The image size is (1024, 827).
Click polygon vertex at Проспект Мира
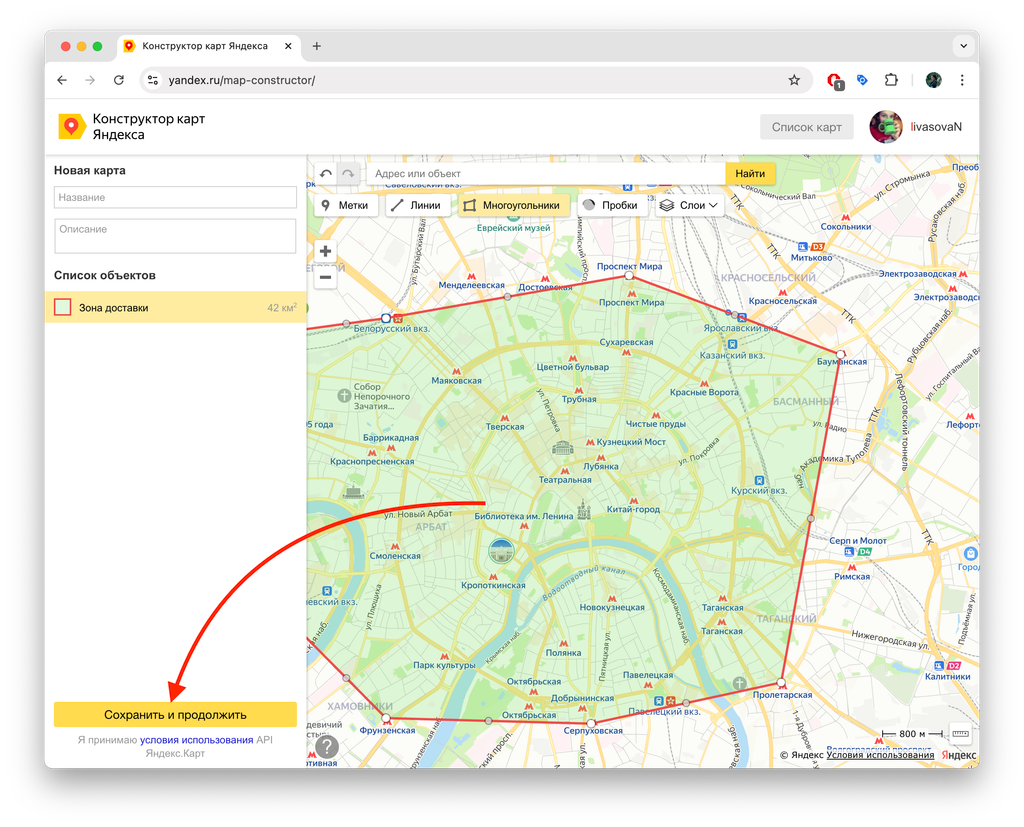point(629,276)
